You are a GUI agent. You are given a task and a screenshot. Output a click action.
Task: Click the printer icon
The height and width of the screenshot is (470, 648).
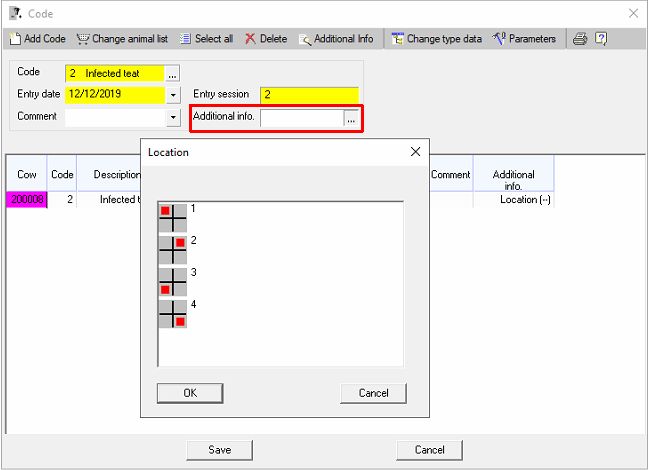tap(580, 39)
